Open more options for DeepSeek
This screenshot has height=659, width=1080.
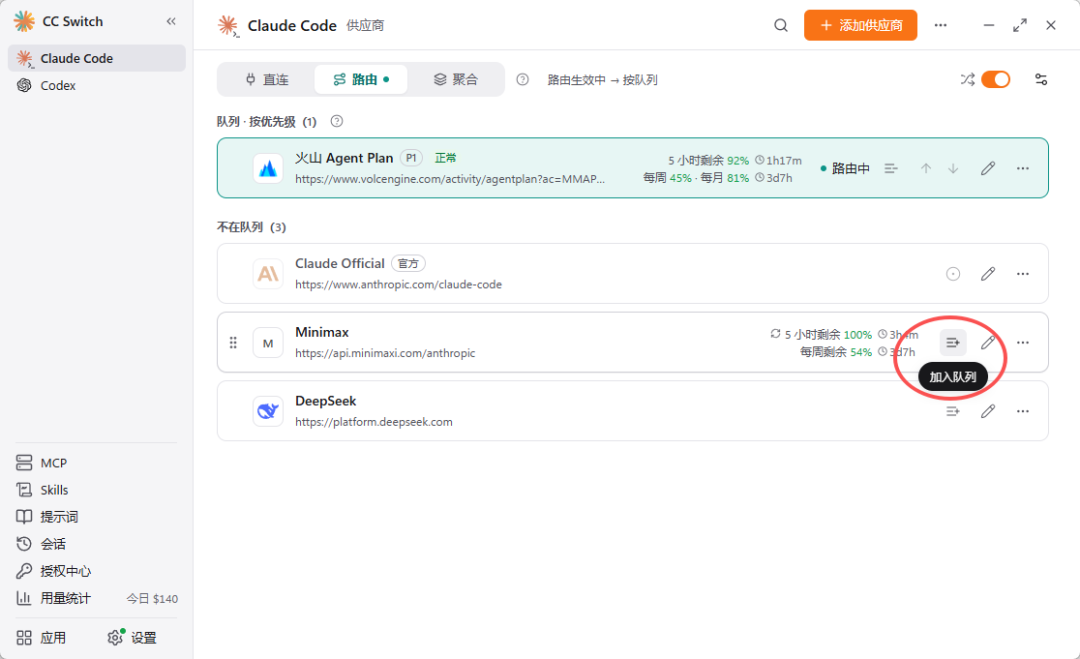point(1023,411)
